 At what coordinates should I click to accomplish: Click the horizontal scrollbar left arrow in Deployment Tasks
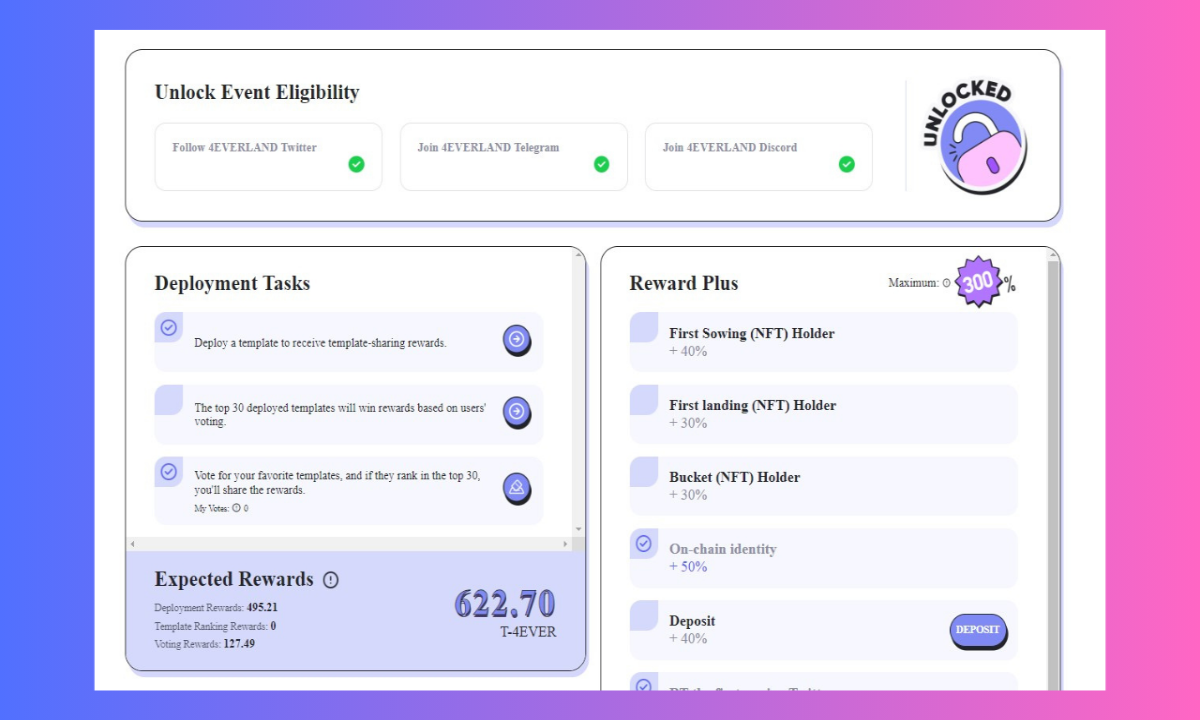[x=132, y=544]
